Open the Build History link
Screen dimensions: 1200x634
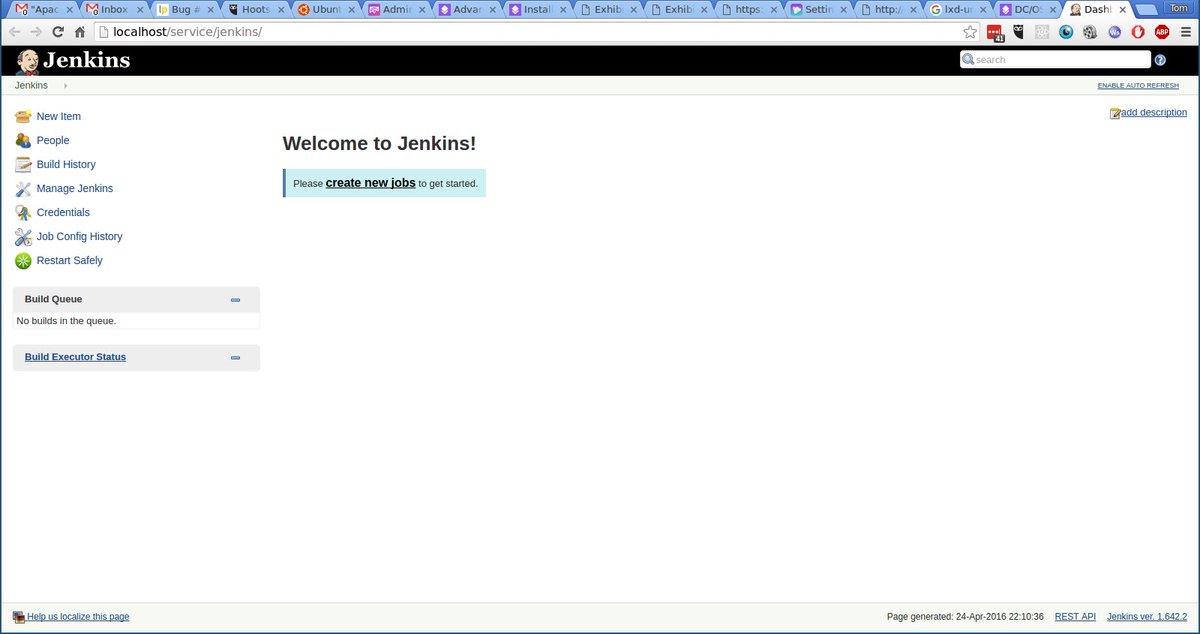tap(66, 165)
